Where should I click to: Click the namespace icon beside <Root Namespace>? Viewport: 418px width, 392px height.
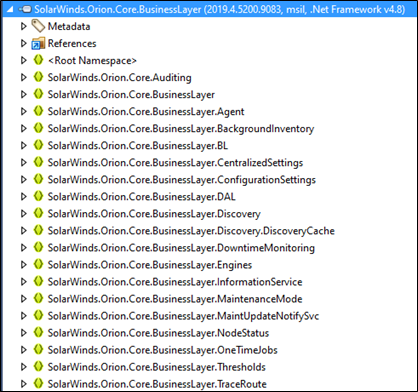(38, 60)
